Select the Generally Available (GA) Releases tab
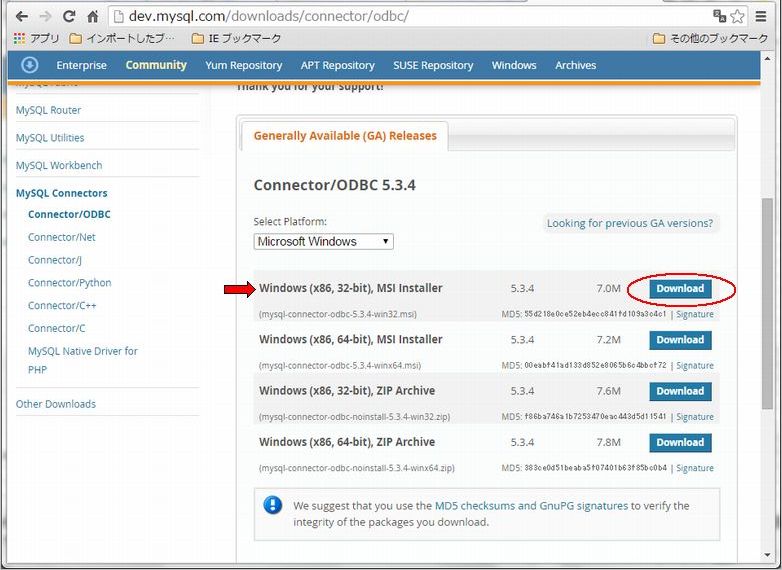782x570 pixels. pyautogui.click(x=345, y=136)
